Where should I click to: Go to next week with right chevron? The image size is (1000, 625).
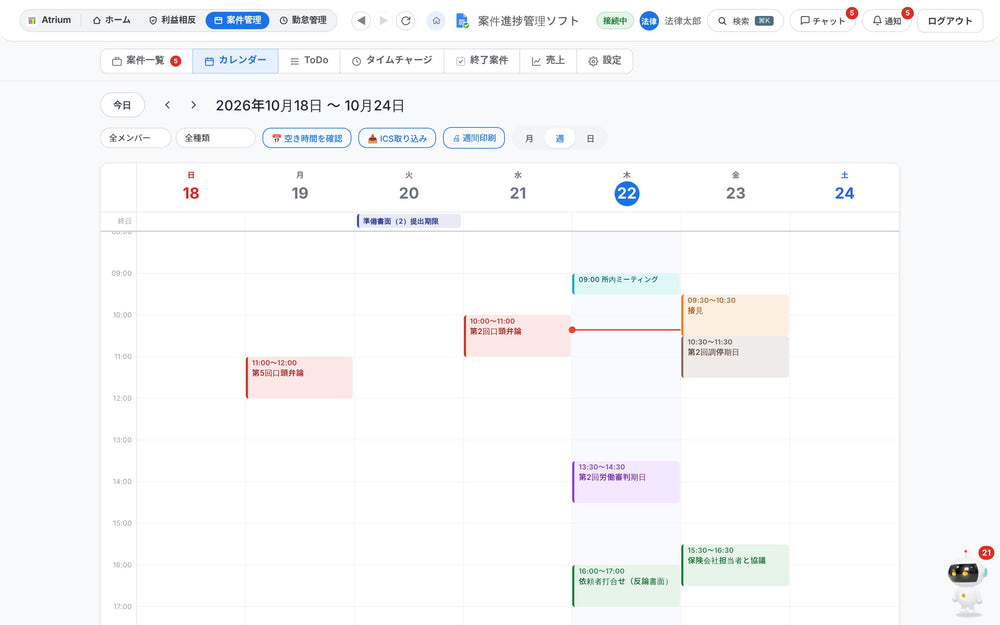click(193, 105)
